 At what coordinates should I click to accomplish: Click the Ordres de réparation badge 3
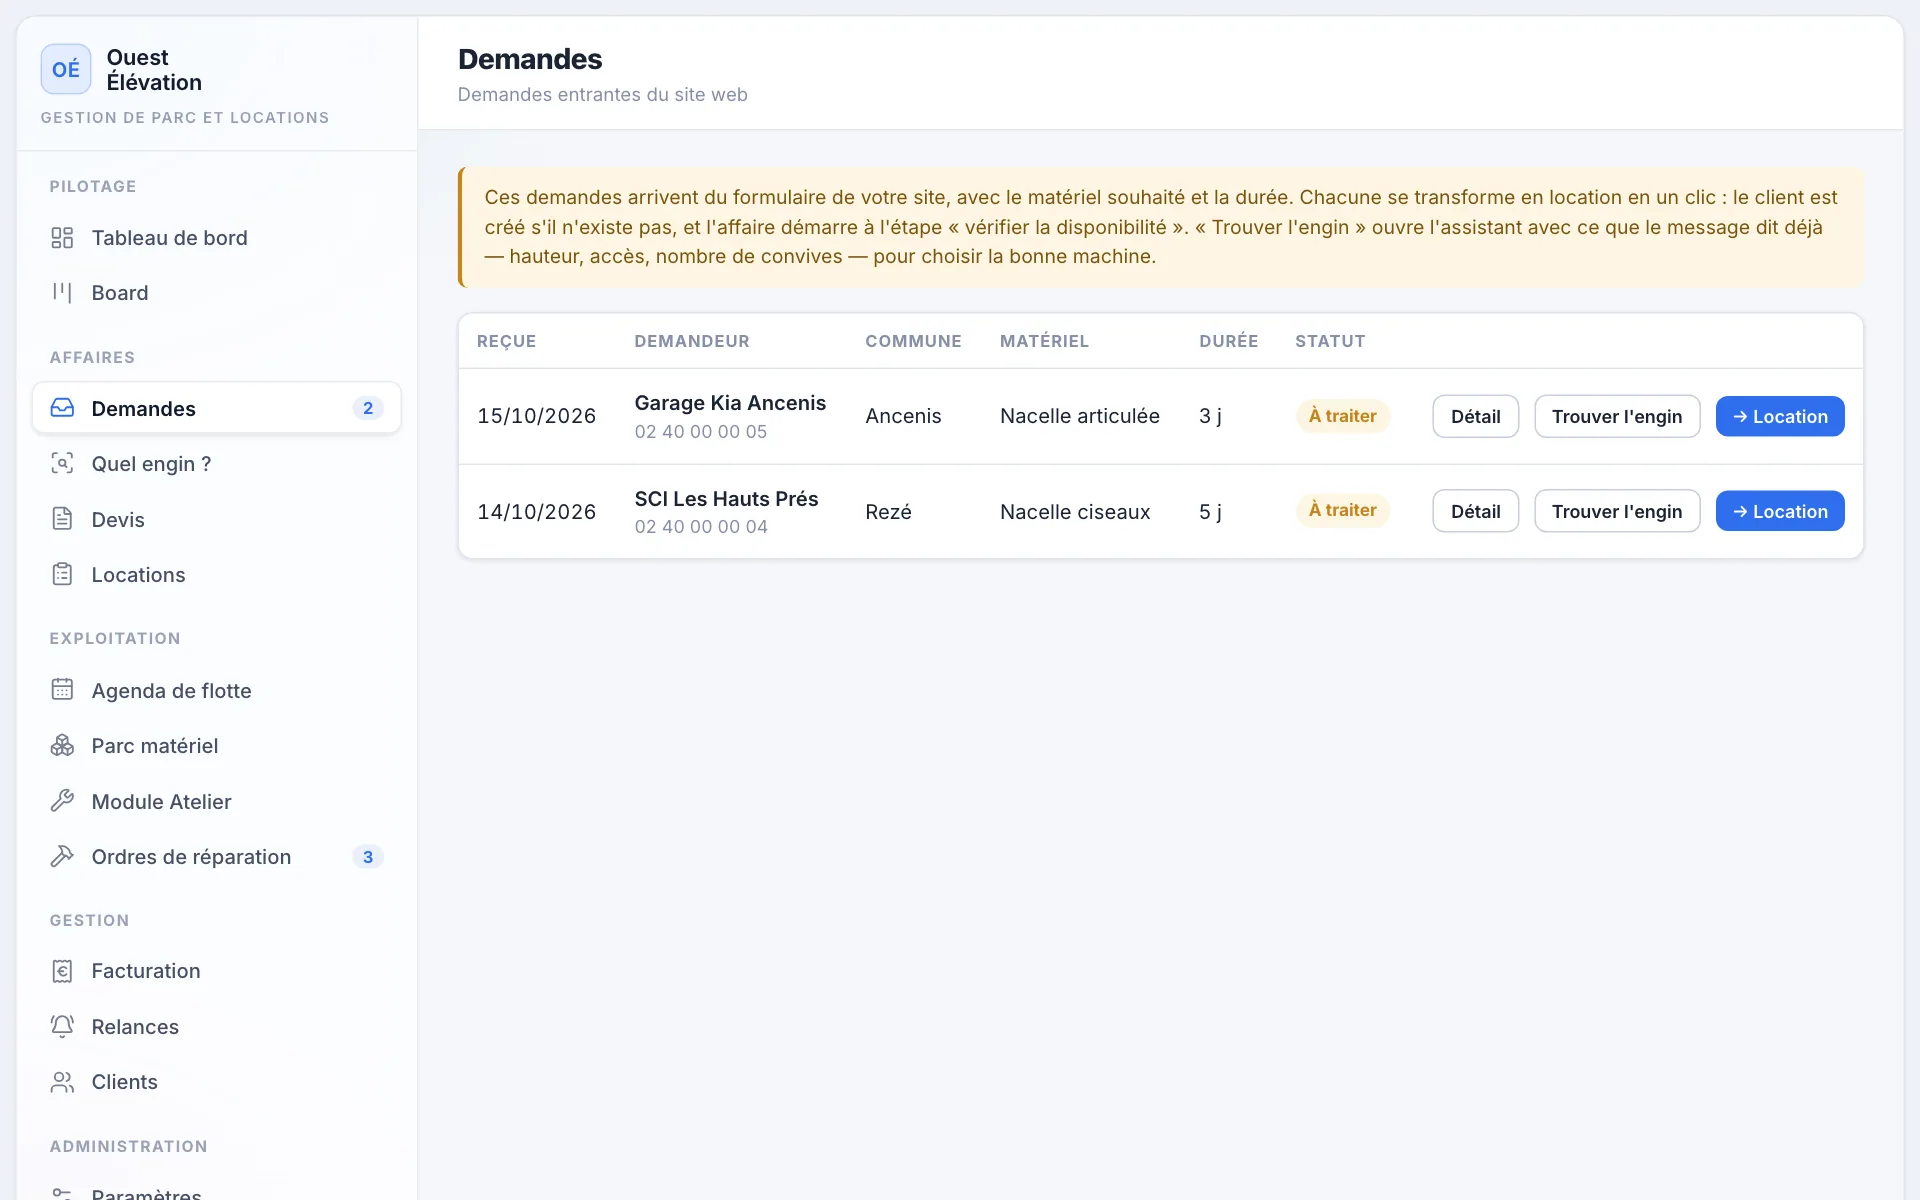point(368,857)
